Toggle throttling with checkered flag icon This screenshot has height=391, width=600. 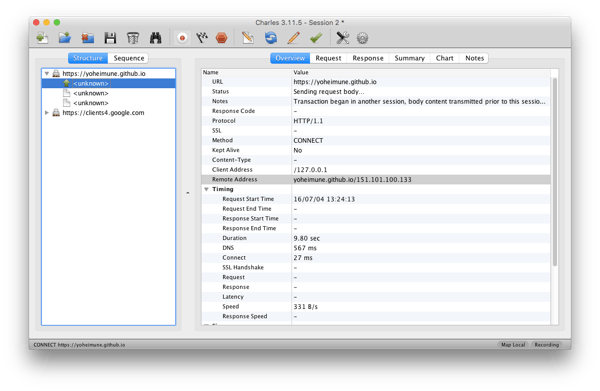click(202, 38)
